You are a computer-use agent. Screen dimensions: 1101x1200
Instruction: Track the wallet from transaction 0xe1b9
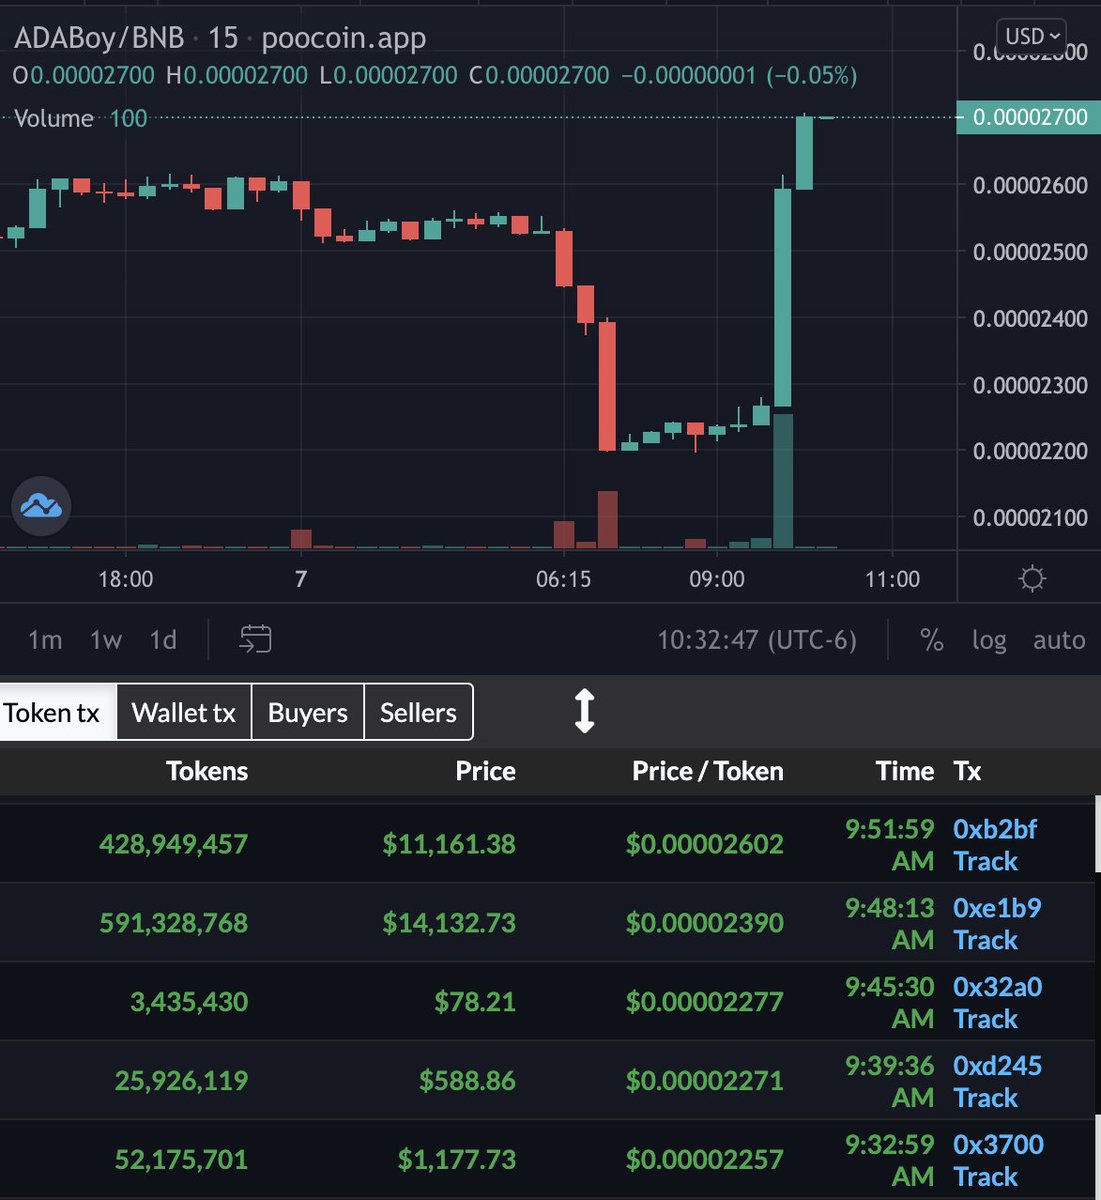(985, 940)
